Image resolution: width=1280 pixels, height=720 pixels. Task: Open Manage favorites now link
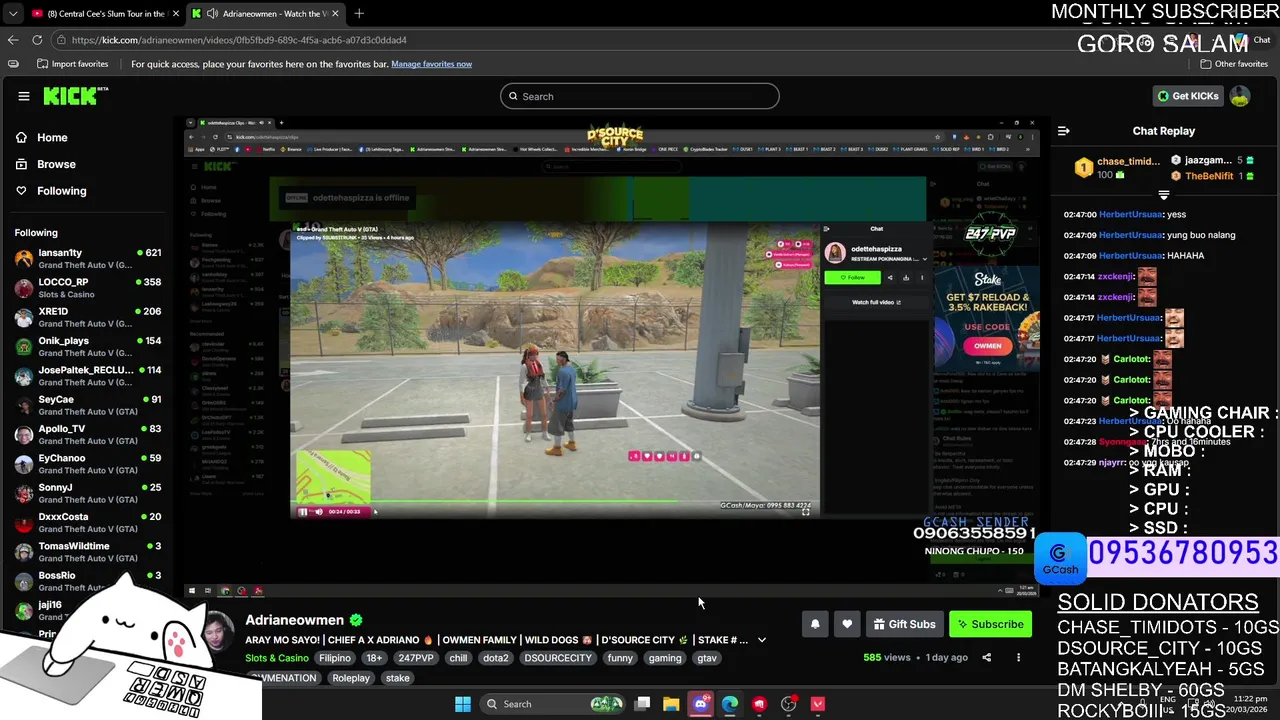pyautogui.click(x=431, y=64)
